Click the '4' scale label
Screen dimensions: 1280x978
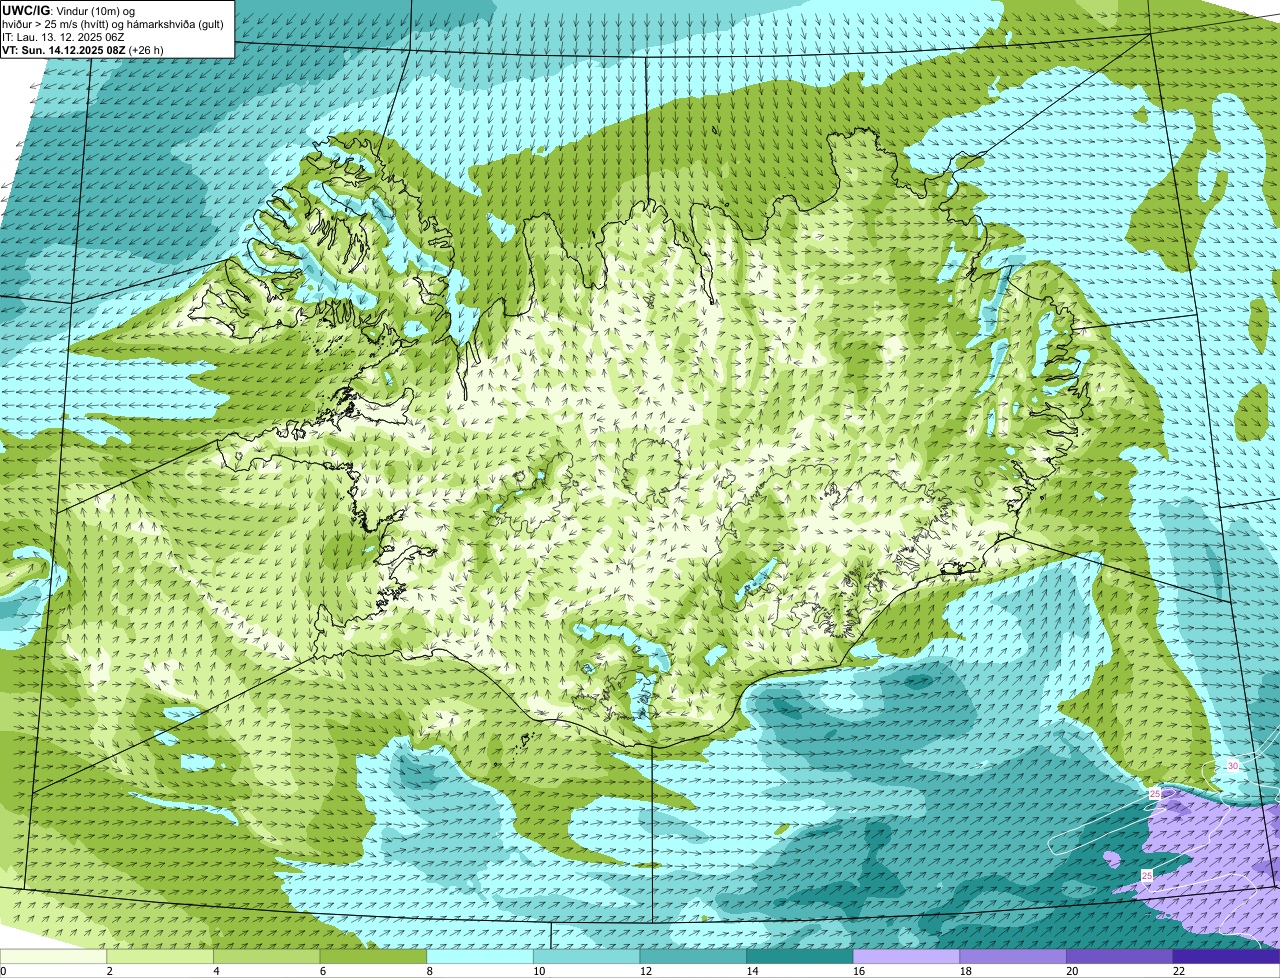pyautogui.click(x=216, y=971)
